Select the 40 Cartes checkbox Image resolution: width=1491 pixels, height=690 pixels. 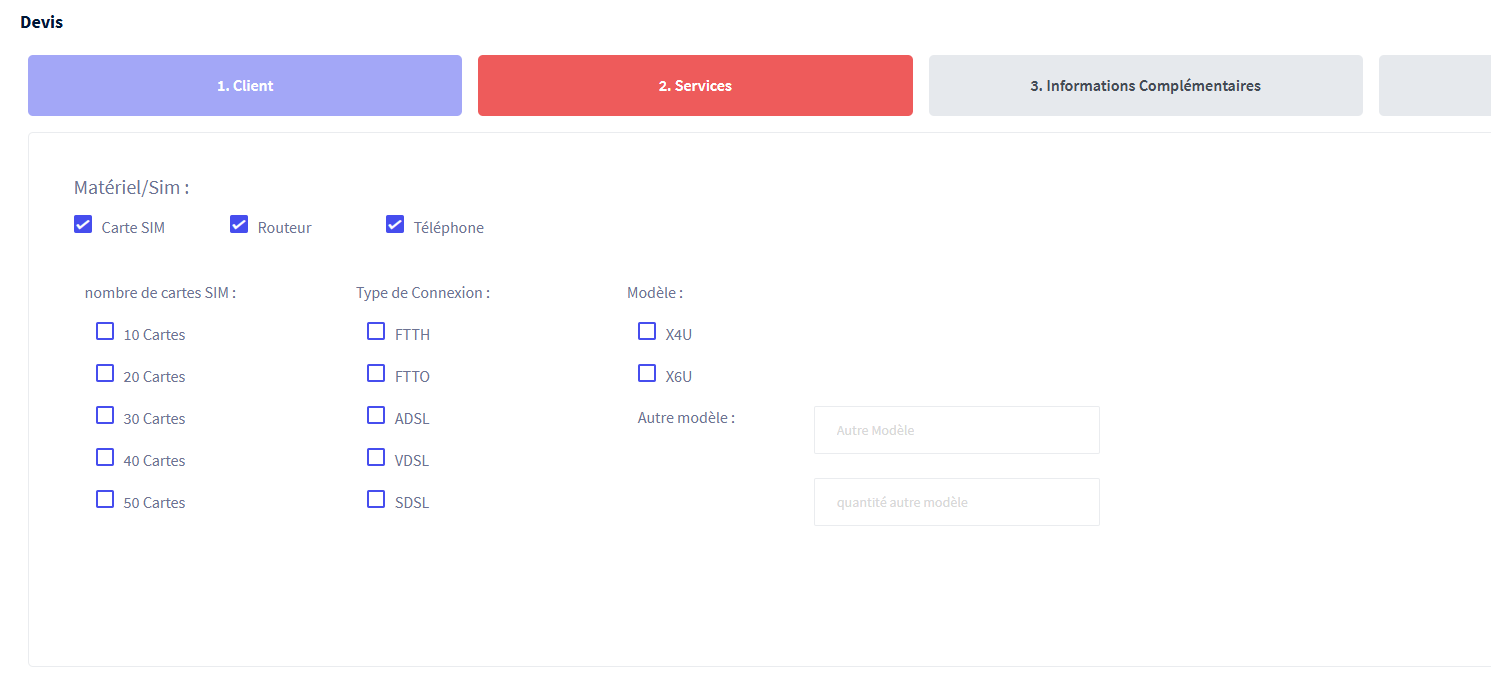(105, 457)
